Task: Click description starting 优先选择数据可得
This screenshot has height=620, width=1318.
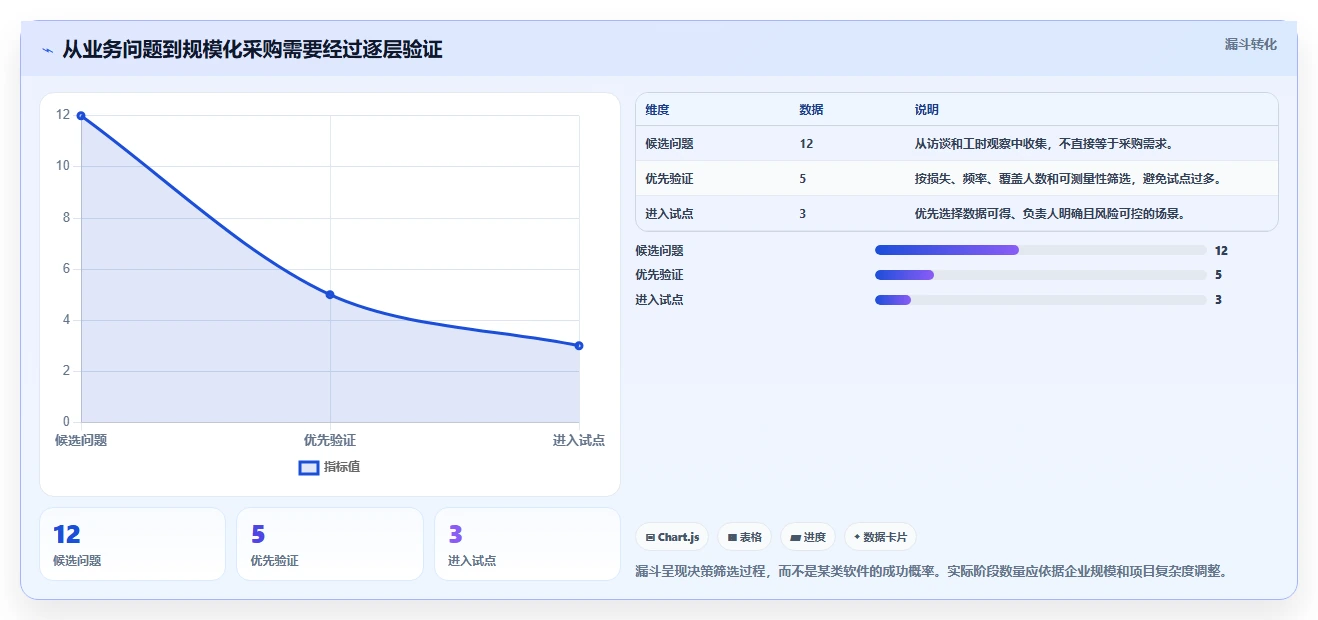Action: click(1050, 214)
